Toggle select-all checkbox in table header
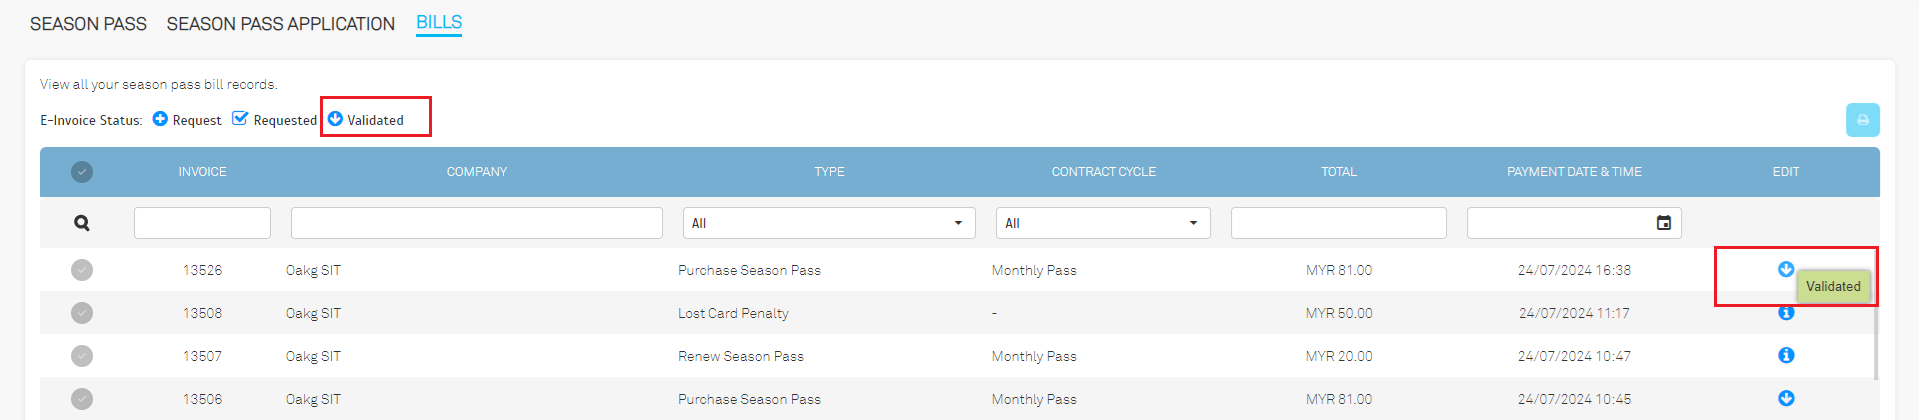 tap(82, 172)
